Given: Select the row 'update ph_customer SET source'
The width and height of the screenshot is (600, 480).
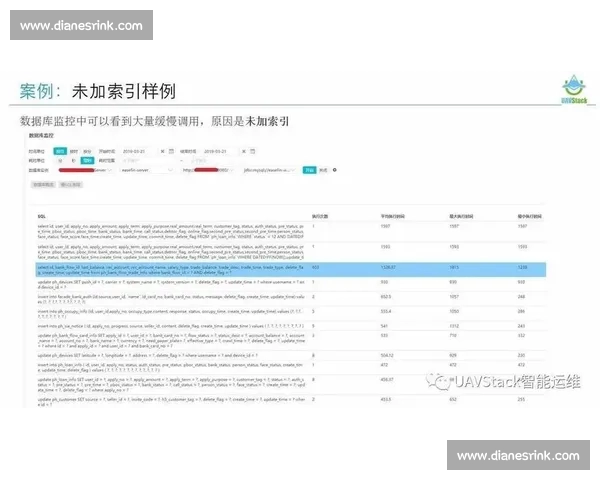Looking at the screenshot, I should pyautogui.click(x=291, y=402).
